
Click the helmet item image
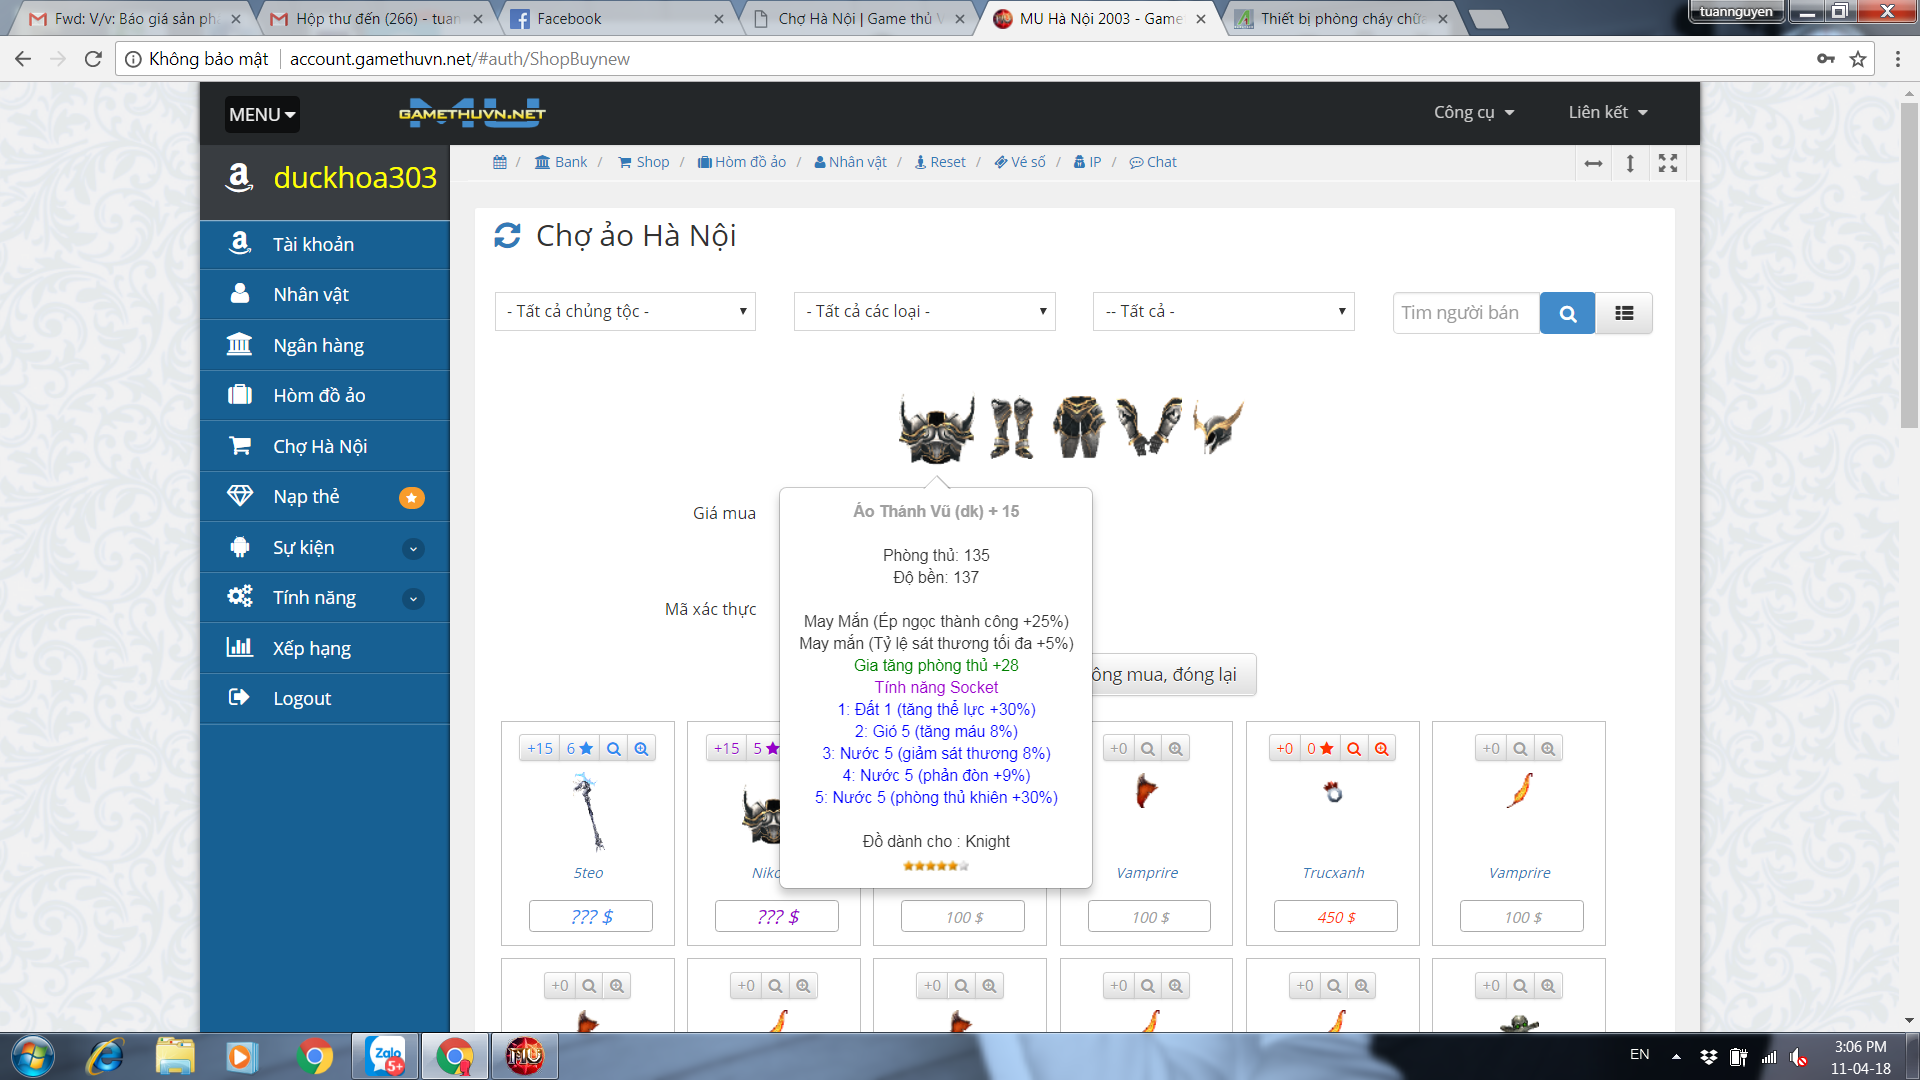[x=1218, y=426]
